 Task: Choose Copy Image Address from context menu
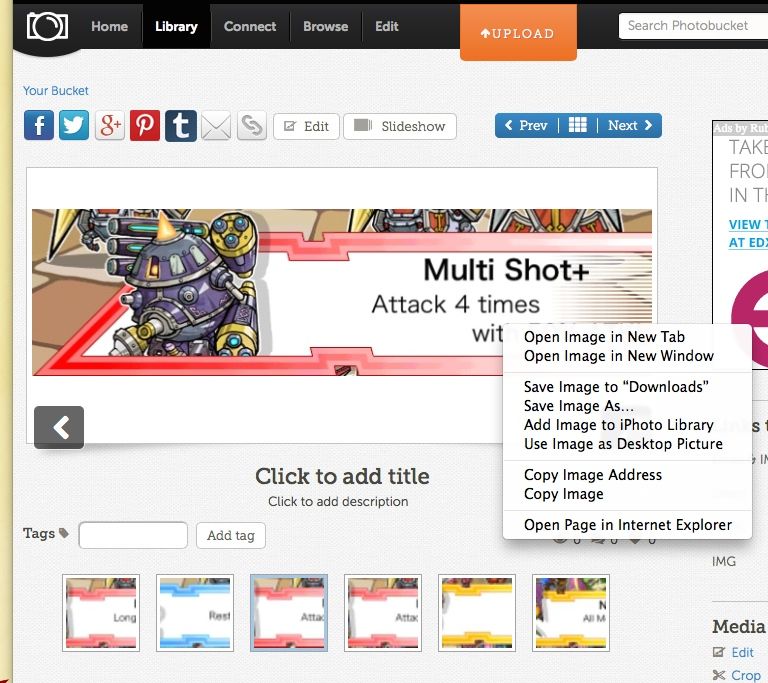[592, 475]
